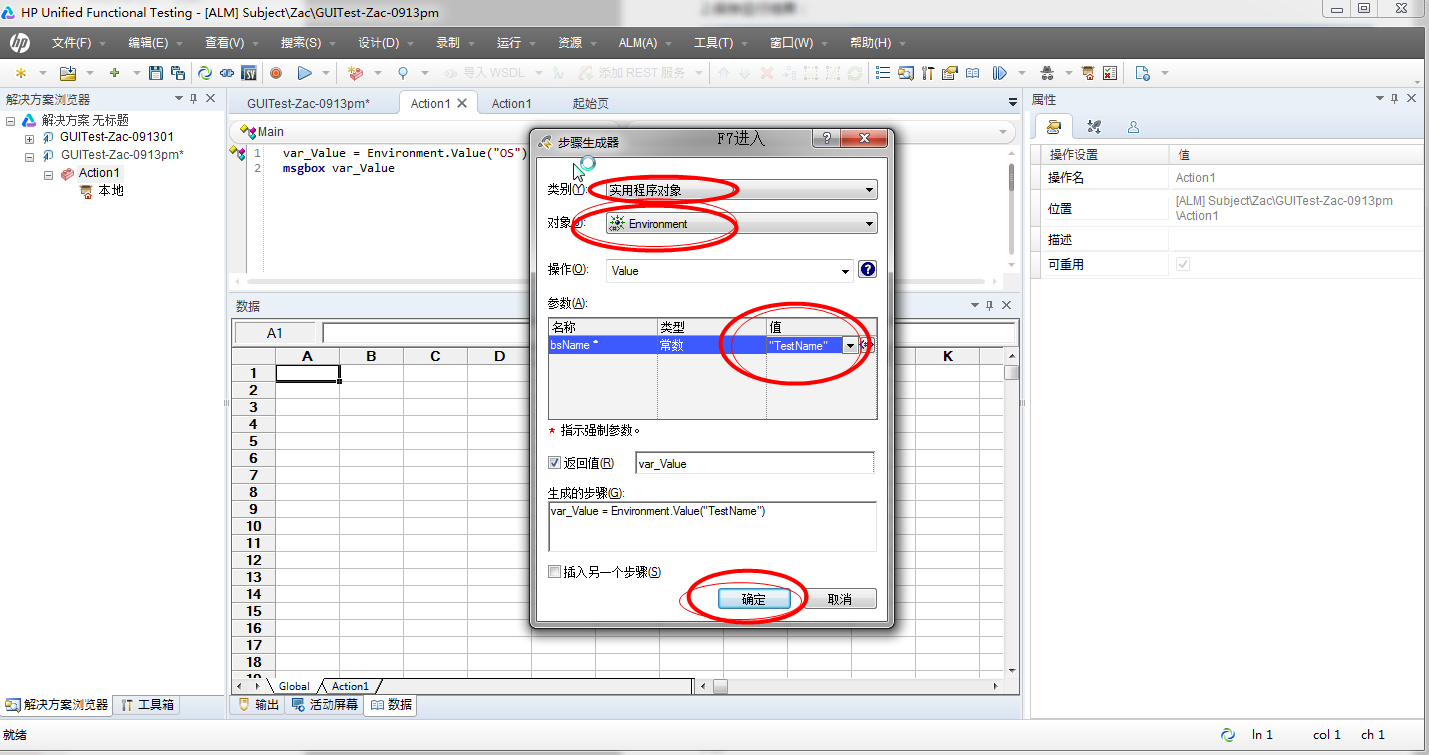Click the parameterize icon beside the "TestName" value
Screen dimensions: 1429x755
(866, 345)
